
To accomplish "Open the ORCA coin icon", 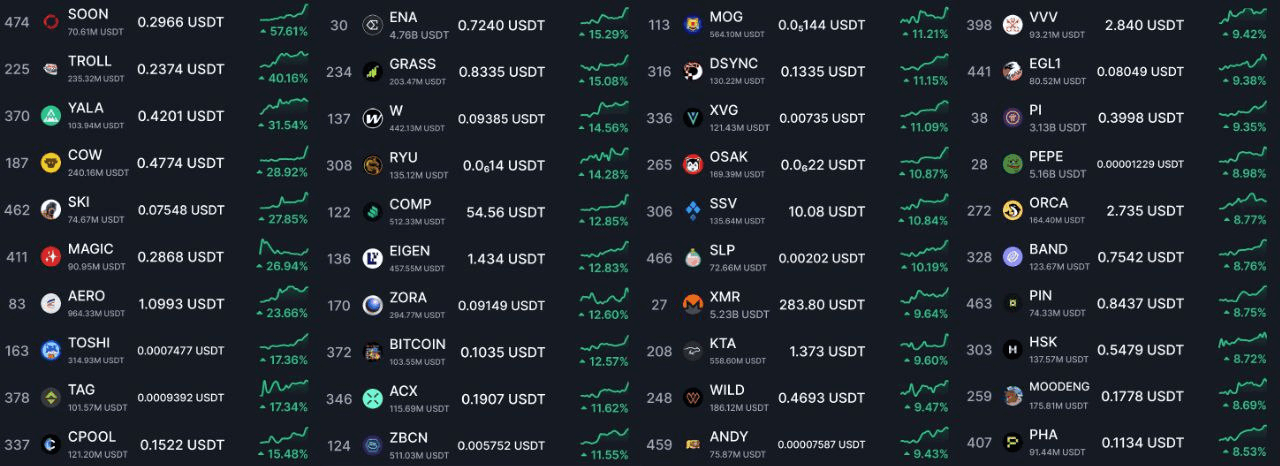I will [x=1013, y=210].
